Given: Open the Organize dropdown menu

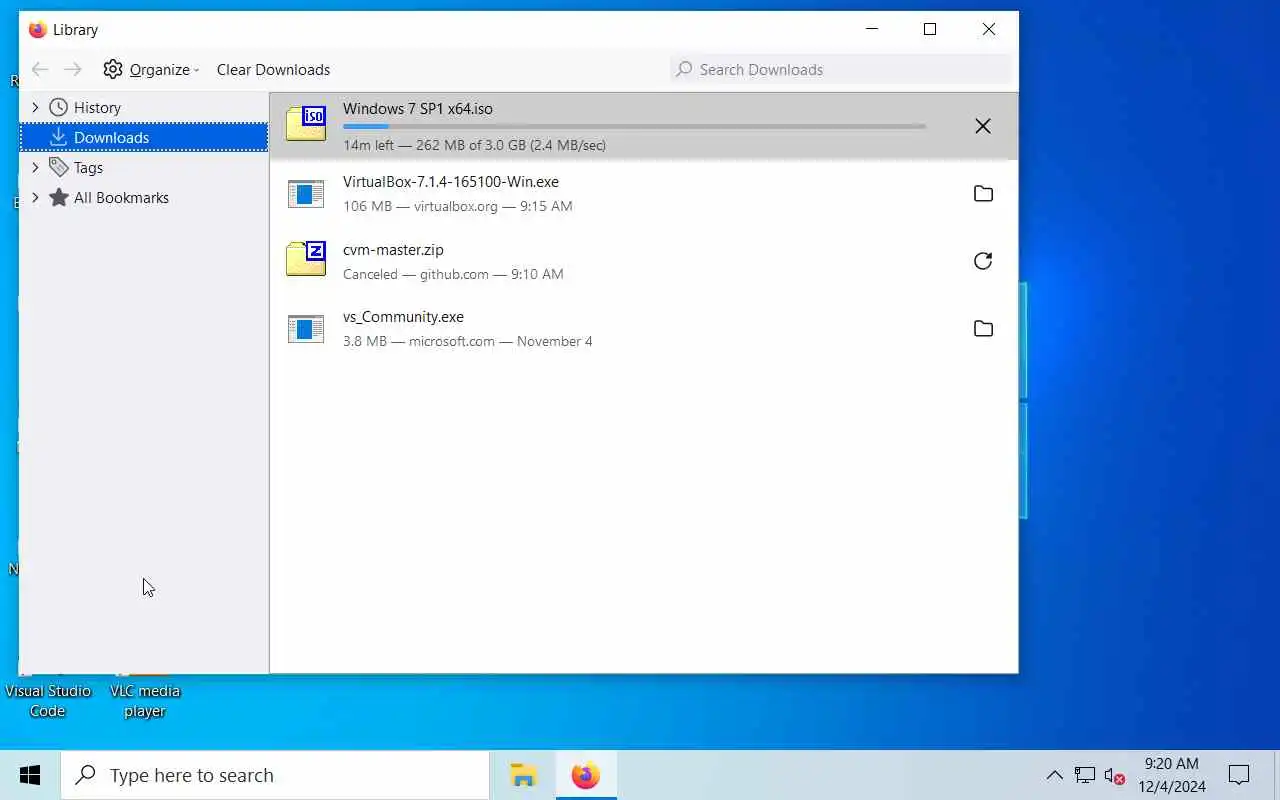Looking at the screenshot, I should pyautogui.click(x=151, y=69).
